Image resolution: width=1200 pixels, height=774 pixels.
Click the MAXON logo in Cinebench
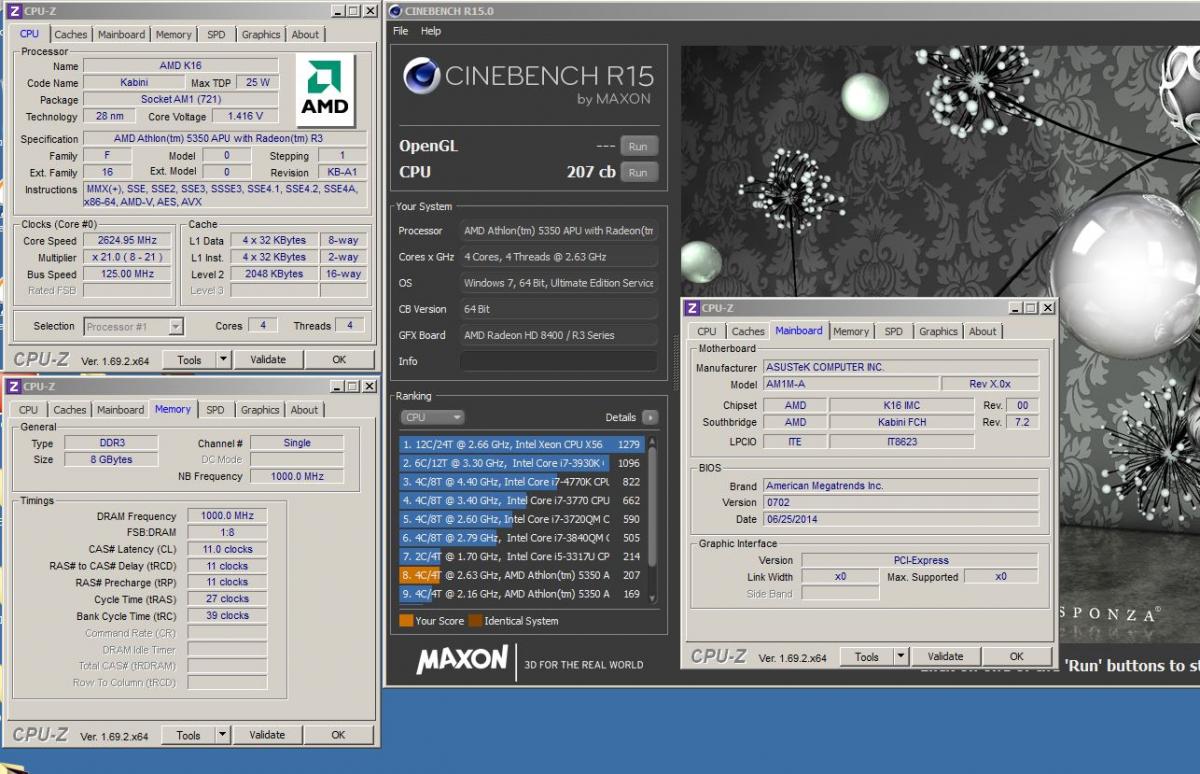coord(462,660)
